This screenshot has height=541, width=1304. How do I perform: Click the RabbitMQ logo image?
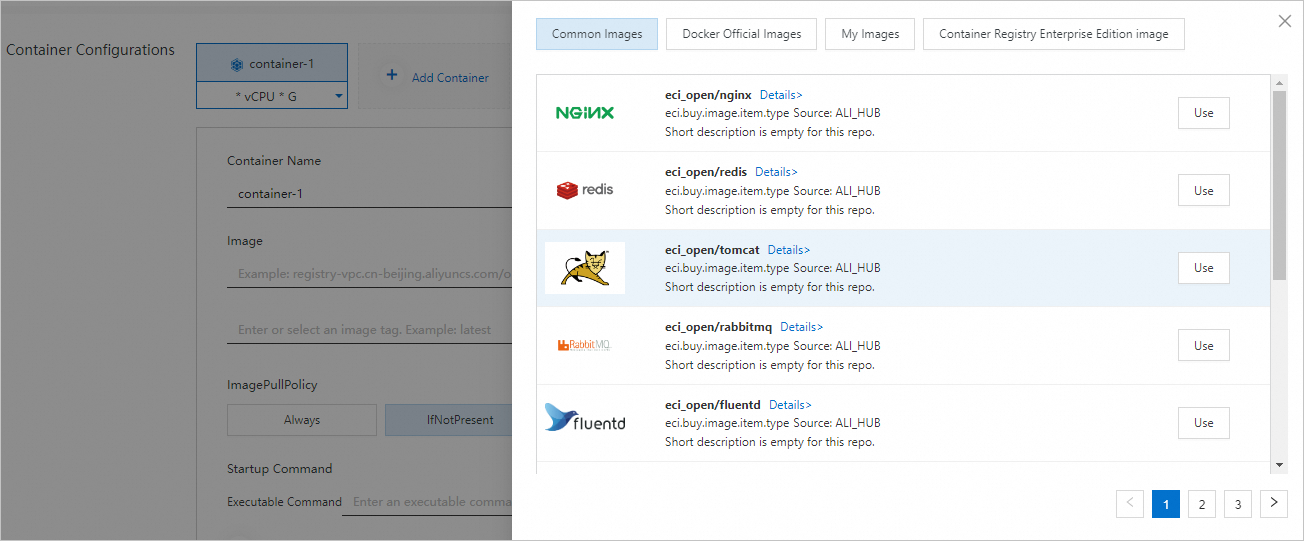[584, 345]
